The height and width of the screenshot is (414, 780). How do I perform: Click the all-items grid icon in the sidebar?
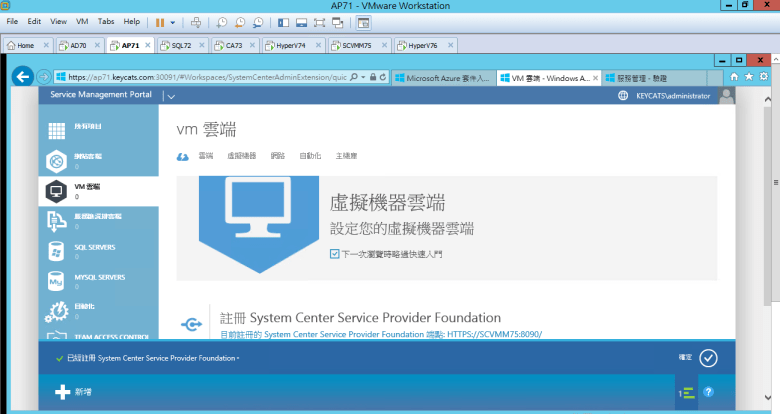(x=57, y=128)
